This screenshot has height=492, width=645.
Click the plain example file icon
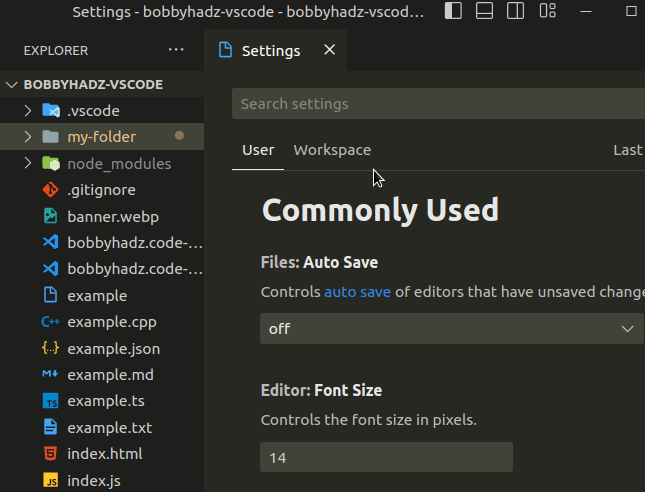tap(51, 295)
